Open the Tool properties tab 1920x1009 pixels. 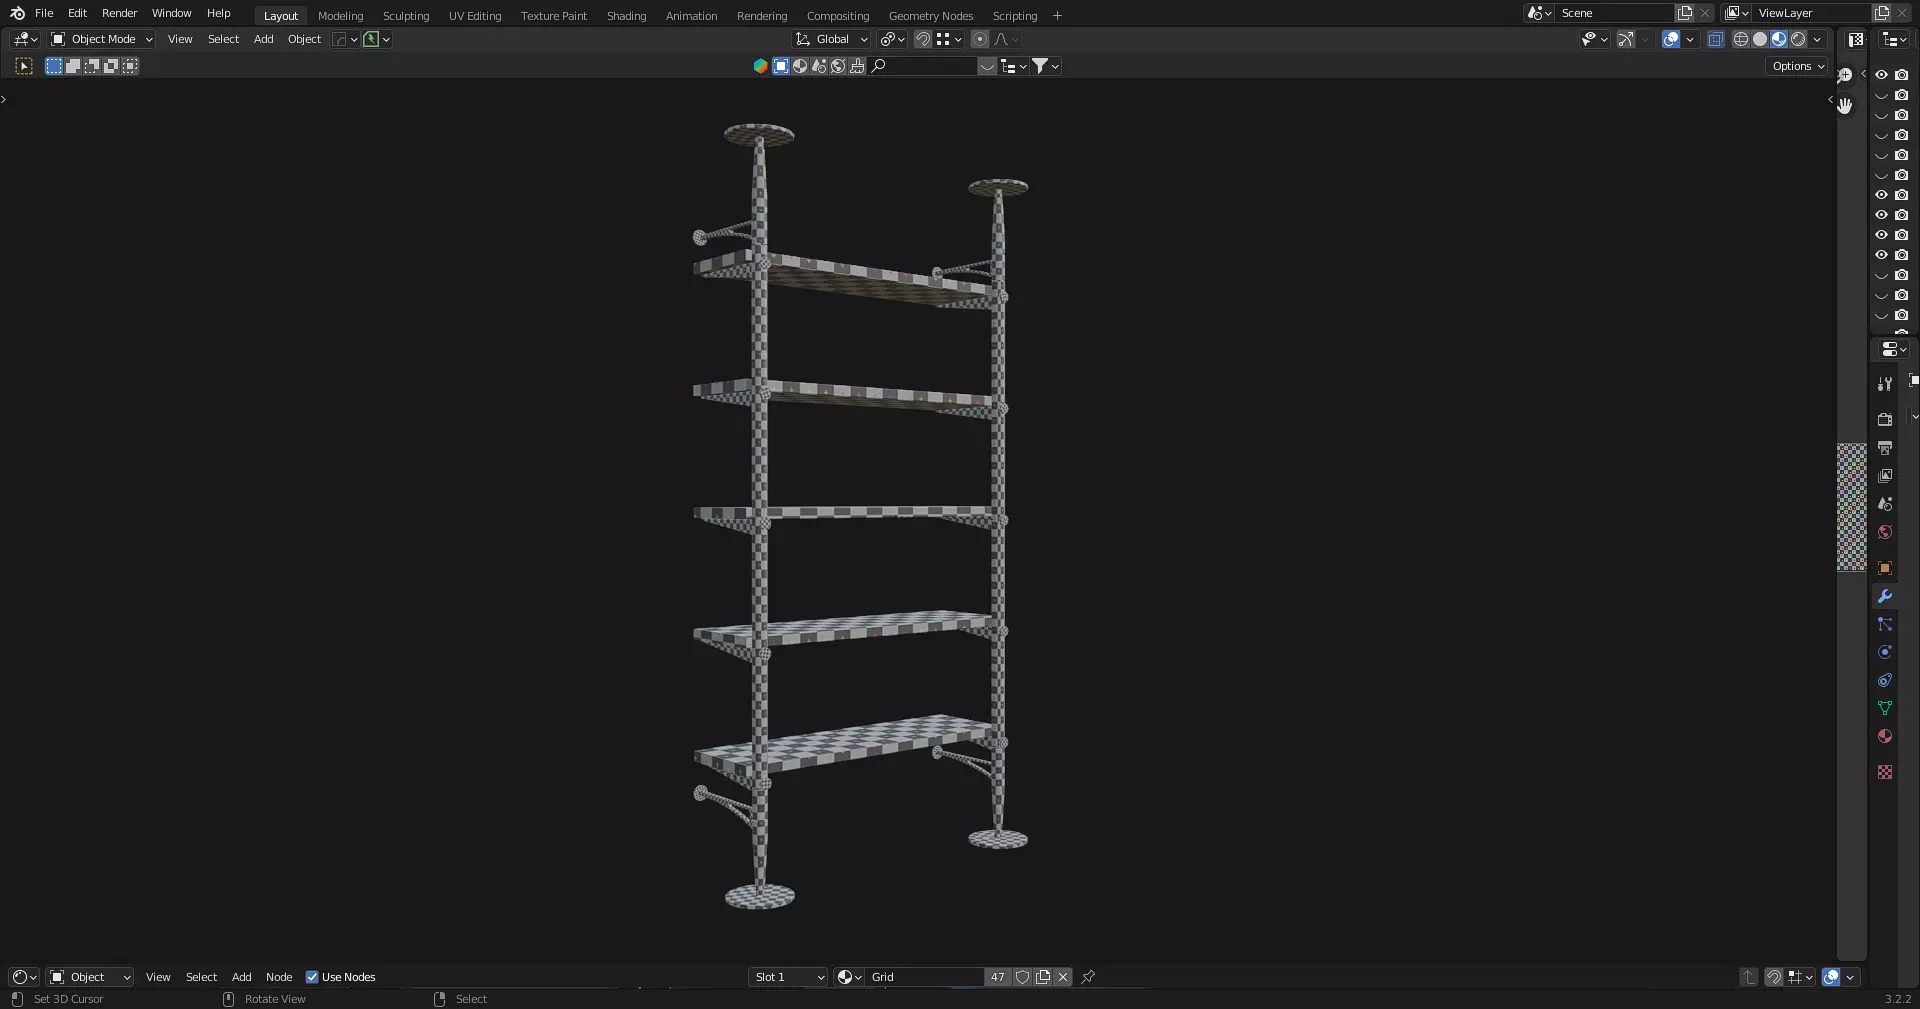coord(1885,384)
